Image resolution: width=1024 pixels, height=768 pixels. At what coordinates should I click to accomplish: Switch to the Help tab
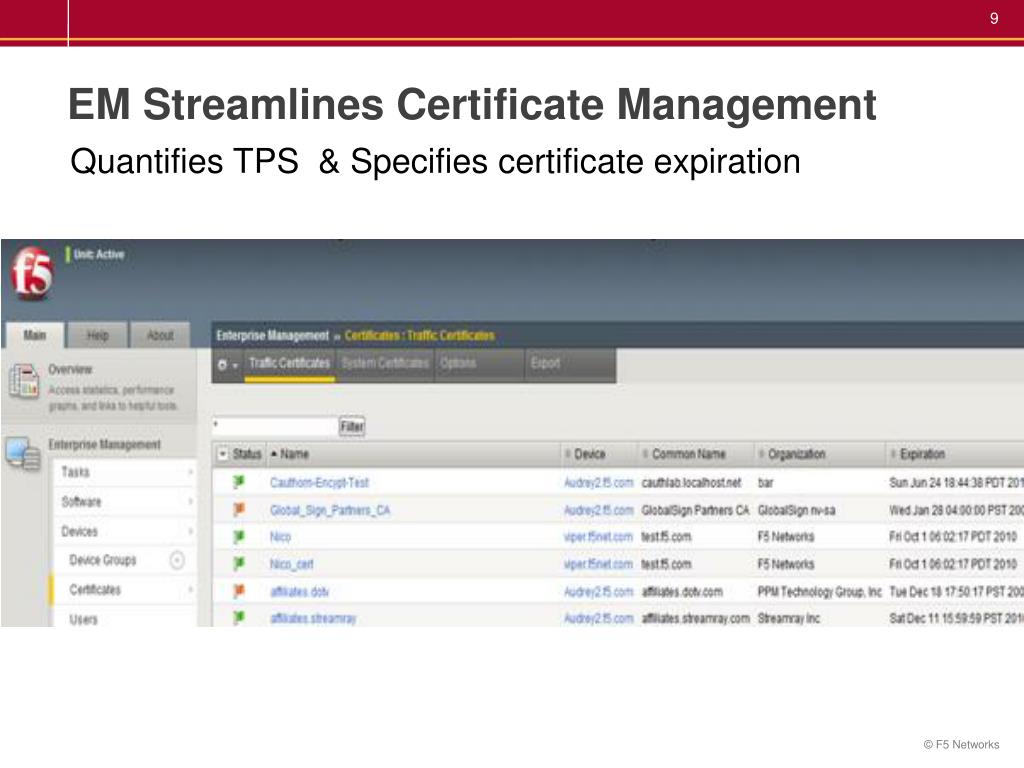98,335
